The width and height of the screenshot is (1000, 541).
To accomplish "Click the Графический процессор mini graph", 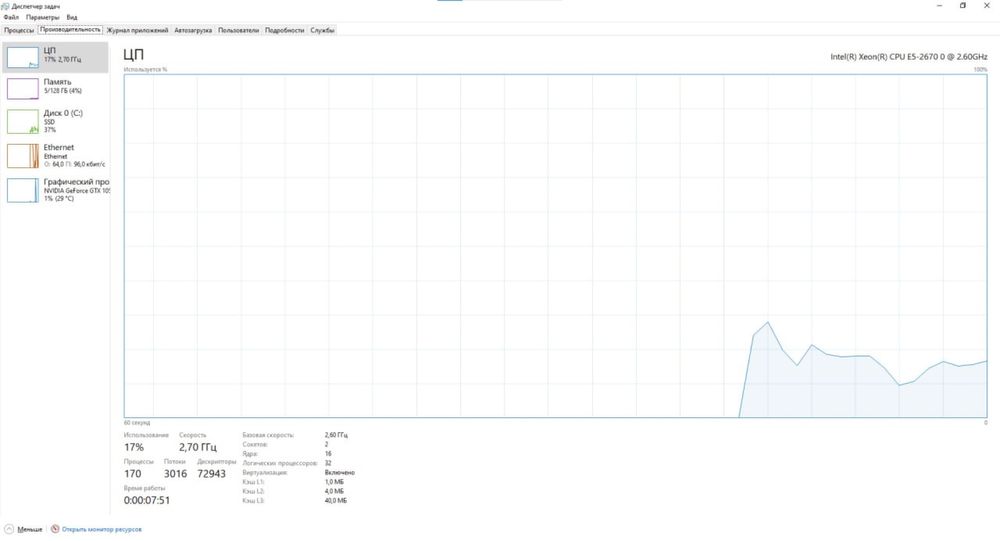I will [x=23, y=190].
